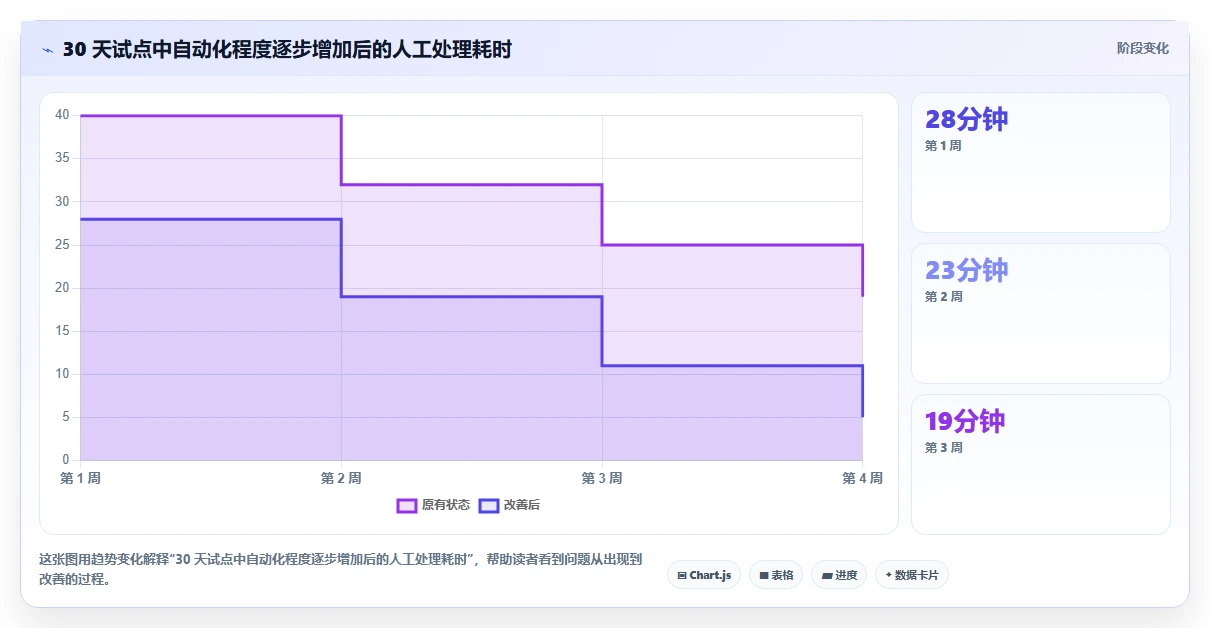Click the y-axis value 0

click(x=65, y=460)
